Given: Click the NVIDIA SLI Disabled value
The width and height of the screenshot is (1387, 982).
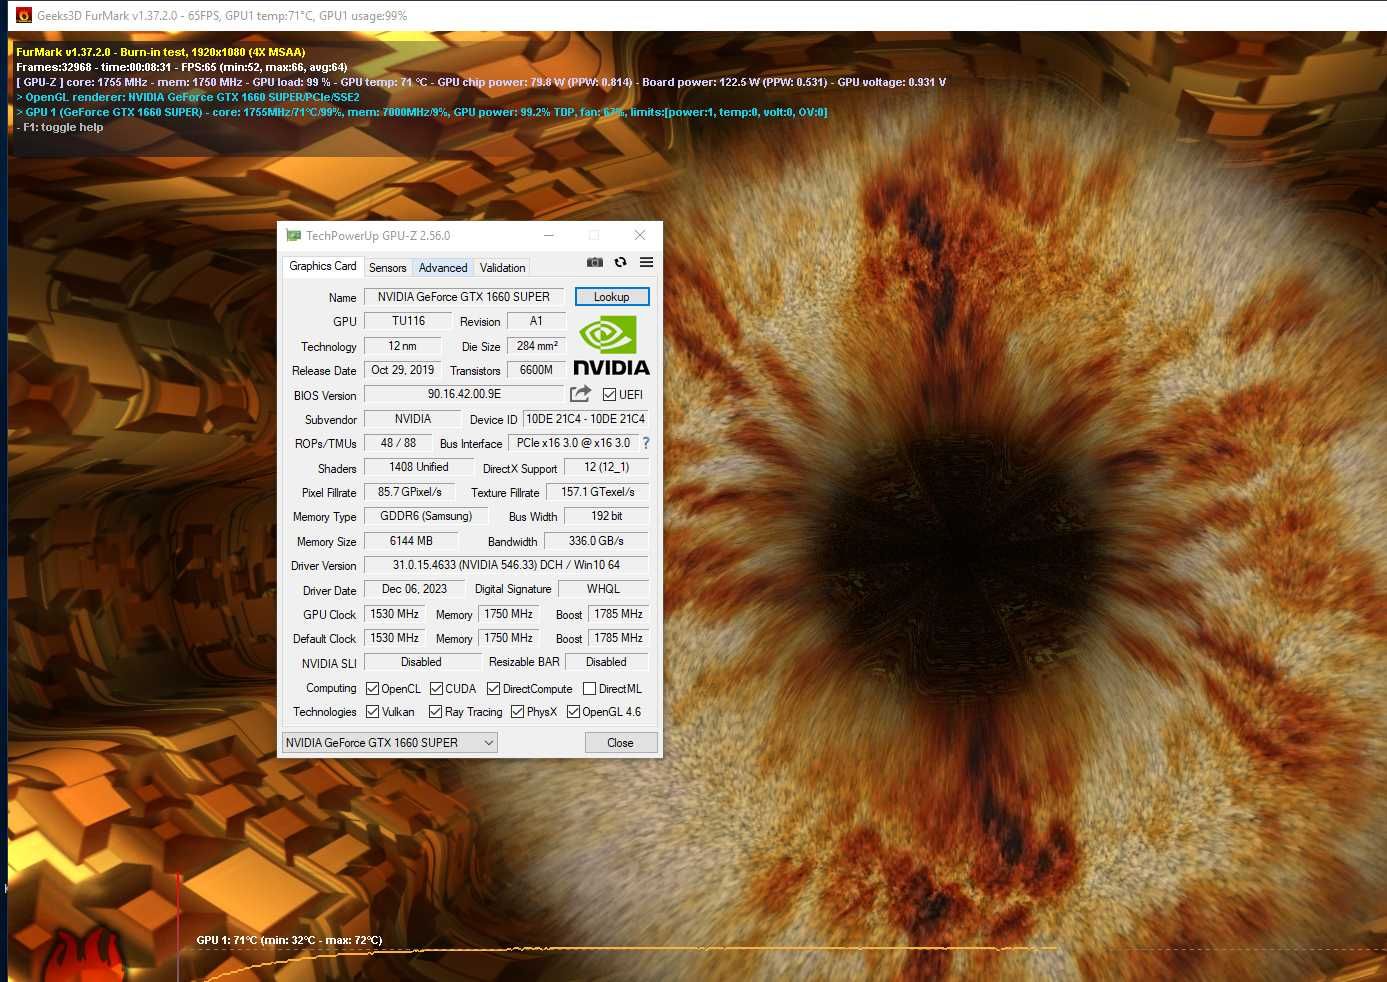Looking at the screenshot, I should click(x=421, y=662).
